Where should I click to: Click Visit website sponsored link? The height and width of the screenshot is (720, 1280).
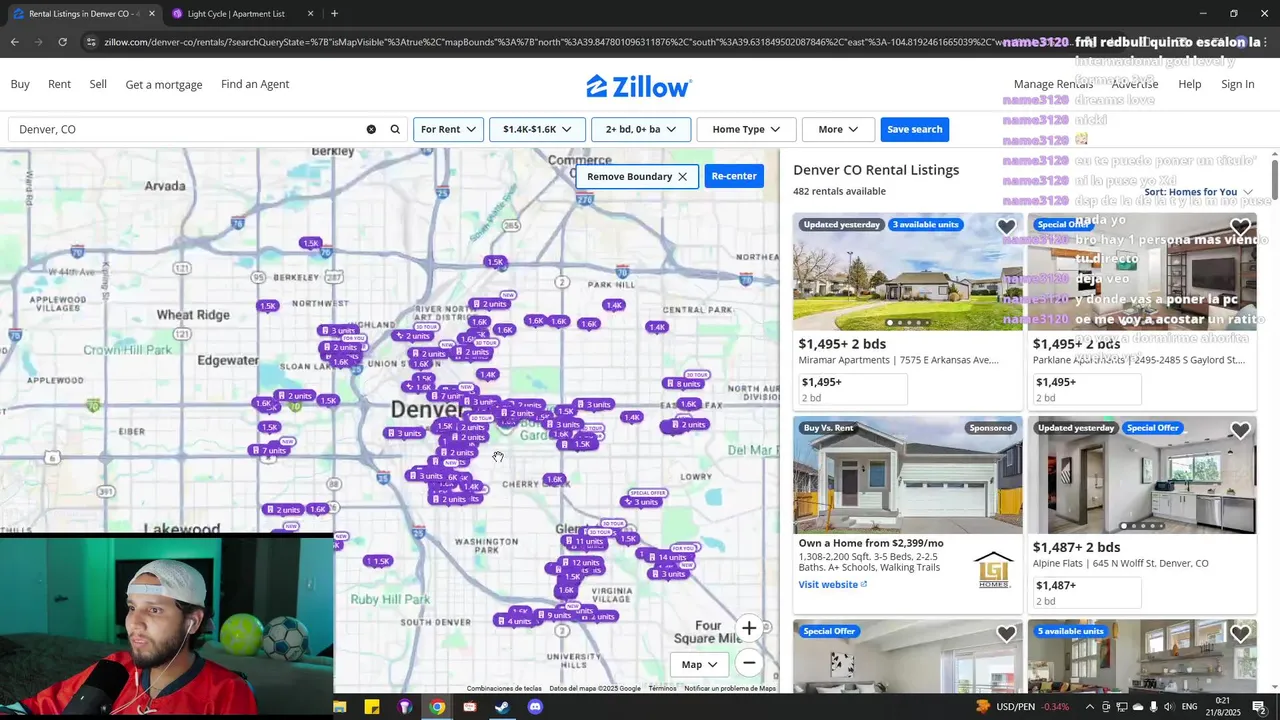click(833, 585)
